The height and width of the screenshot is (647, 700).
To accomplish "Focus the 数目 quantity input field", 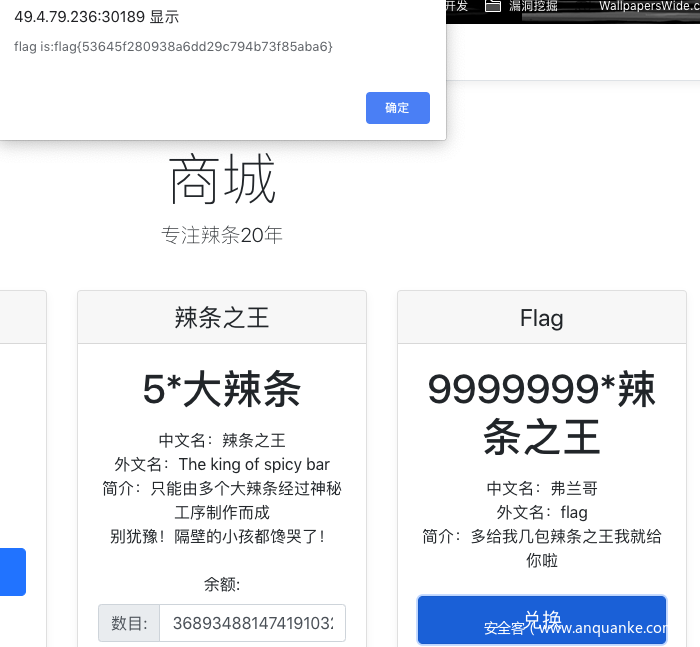I will pos(252,623).
